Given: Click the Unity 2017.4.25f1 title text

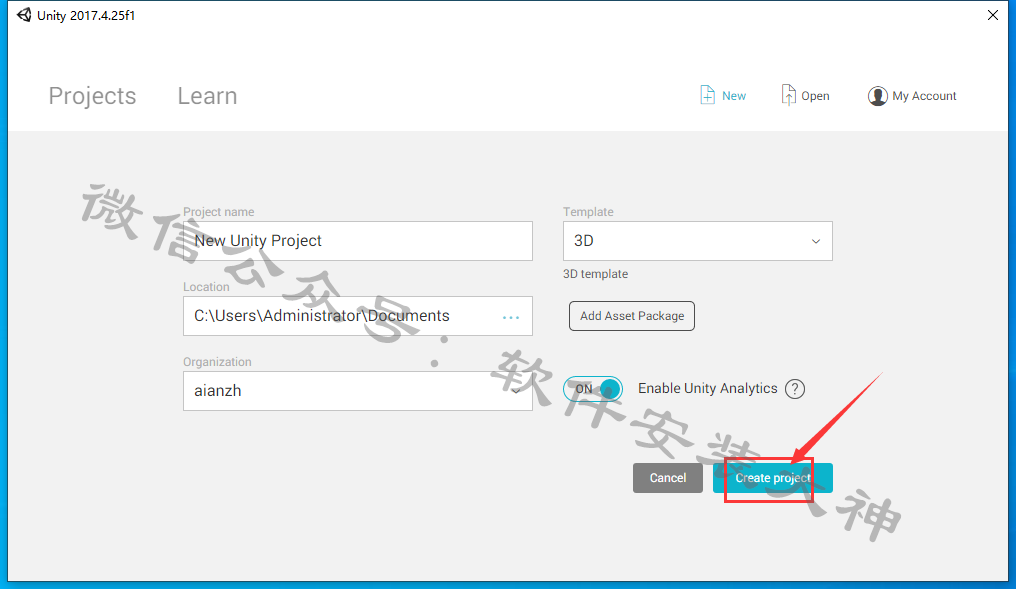Looking at the screenshot, I should 86,16.
